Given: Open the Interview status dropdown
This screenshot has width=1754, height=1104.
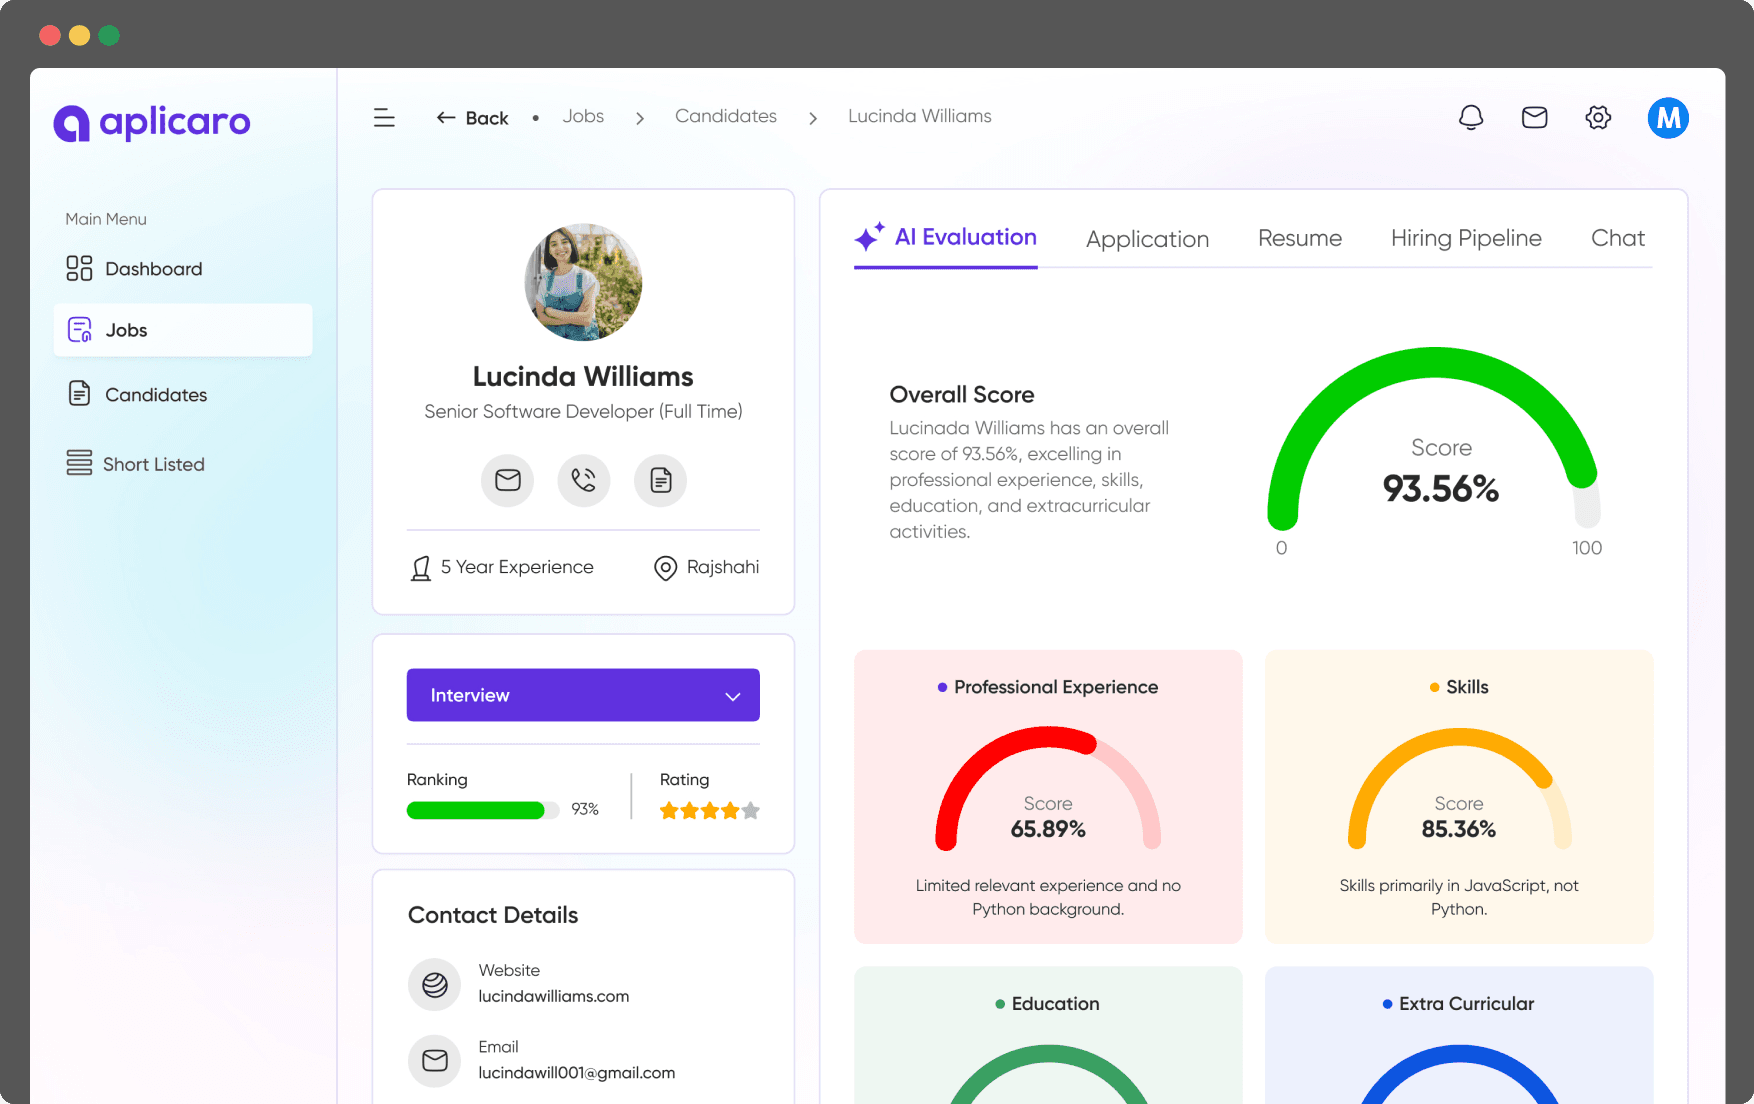Looking at the screenshot, I should click(x=583, y=695).
